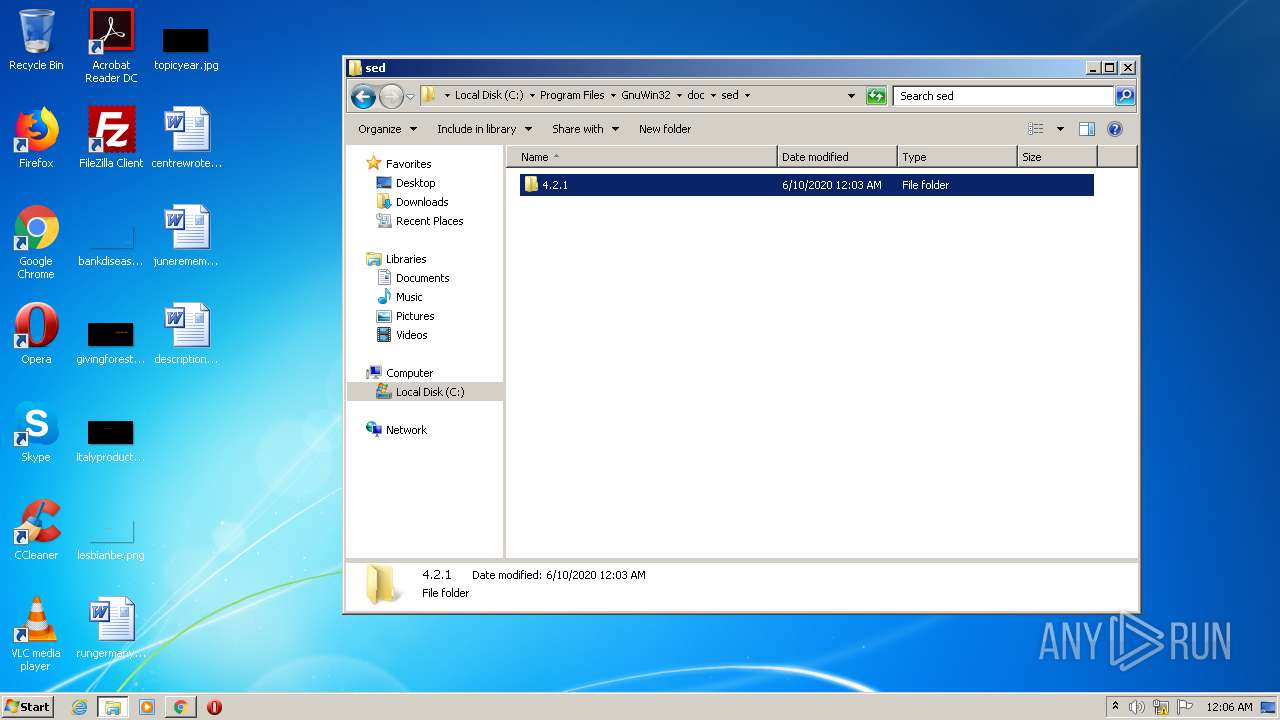Select FileZilla Client desktop icon
1280x720 pixels.
click(x=111, y=138)
